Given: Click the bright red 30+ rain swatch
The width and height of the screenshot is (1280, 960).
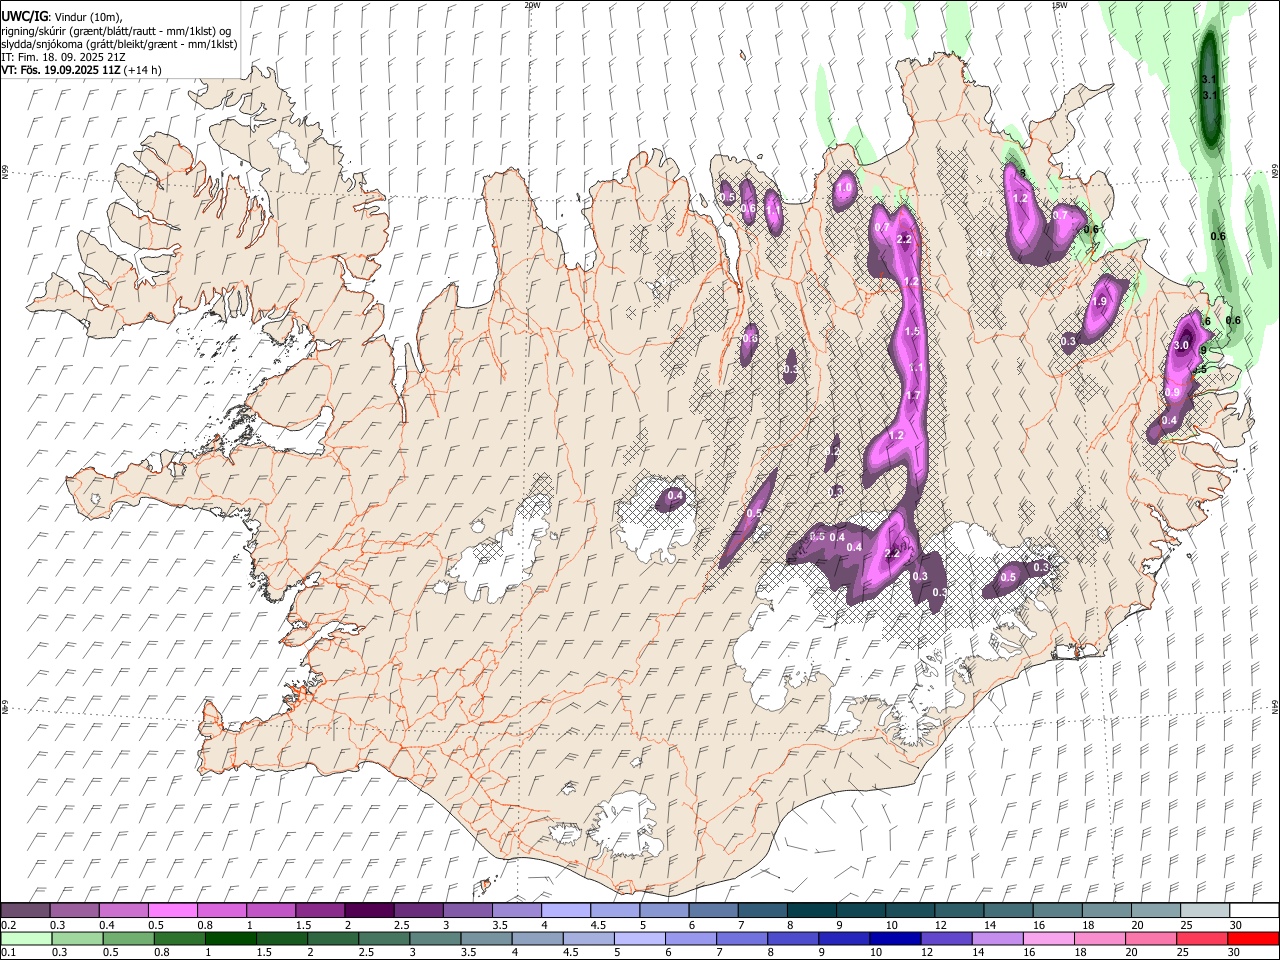Looking at the screenshot, I should click(1254, 938).
